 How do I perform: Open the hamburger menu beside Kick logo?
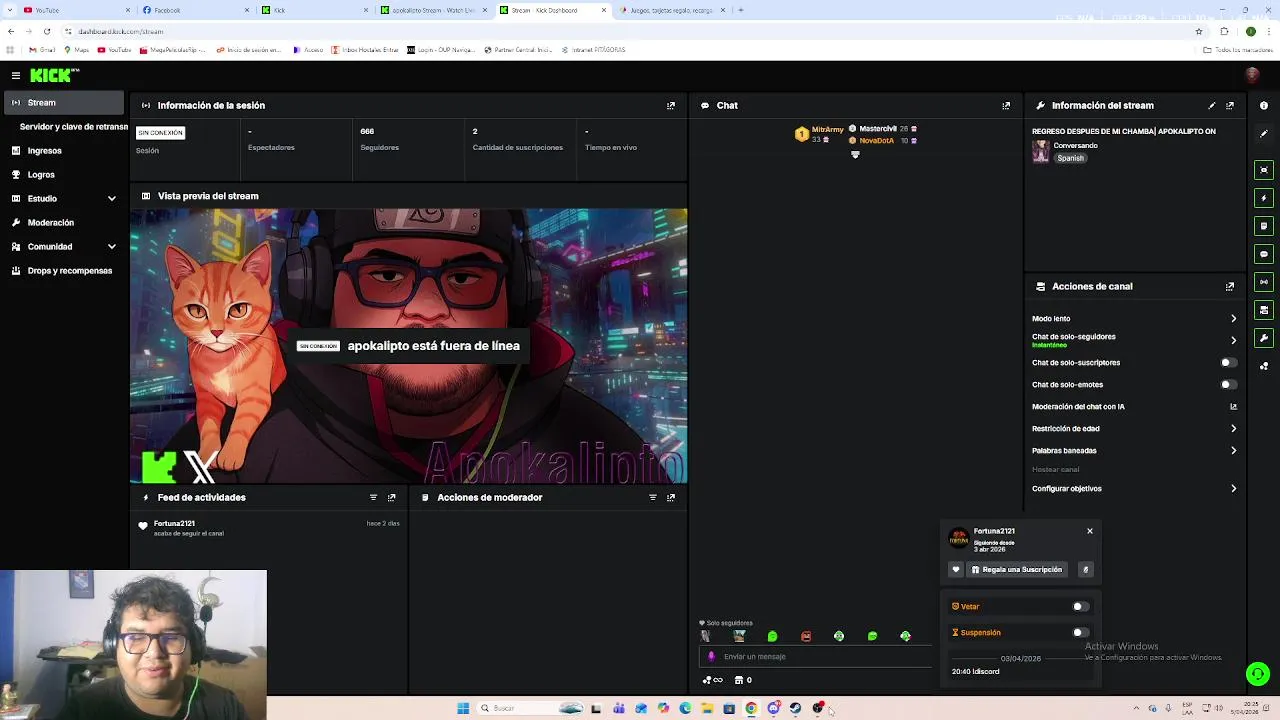tap(16, 75)
